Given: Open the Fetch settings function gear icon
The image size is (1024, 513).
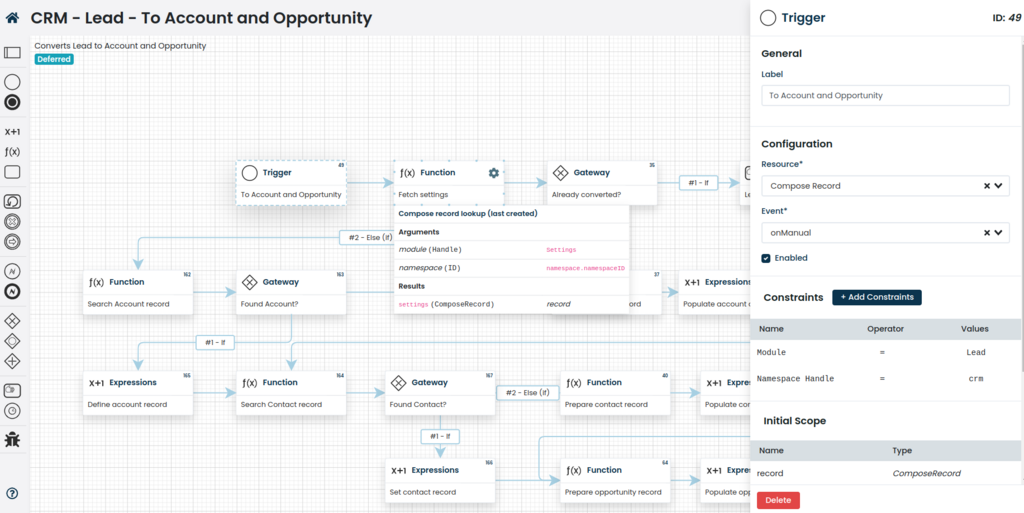Looking at the screenshot, I should coord(493,173).
